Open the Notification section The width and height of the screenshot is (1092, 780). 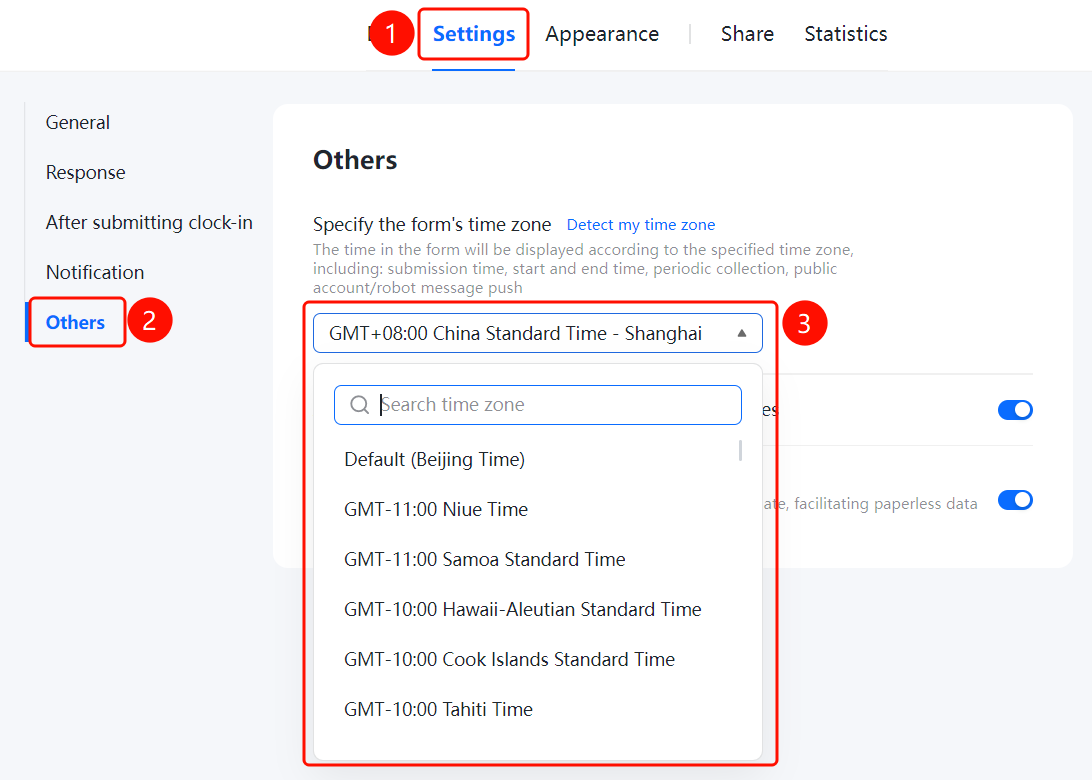[x=95, y=272]
